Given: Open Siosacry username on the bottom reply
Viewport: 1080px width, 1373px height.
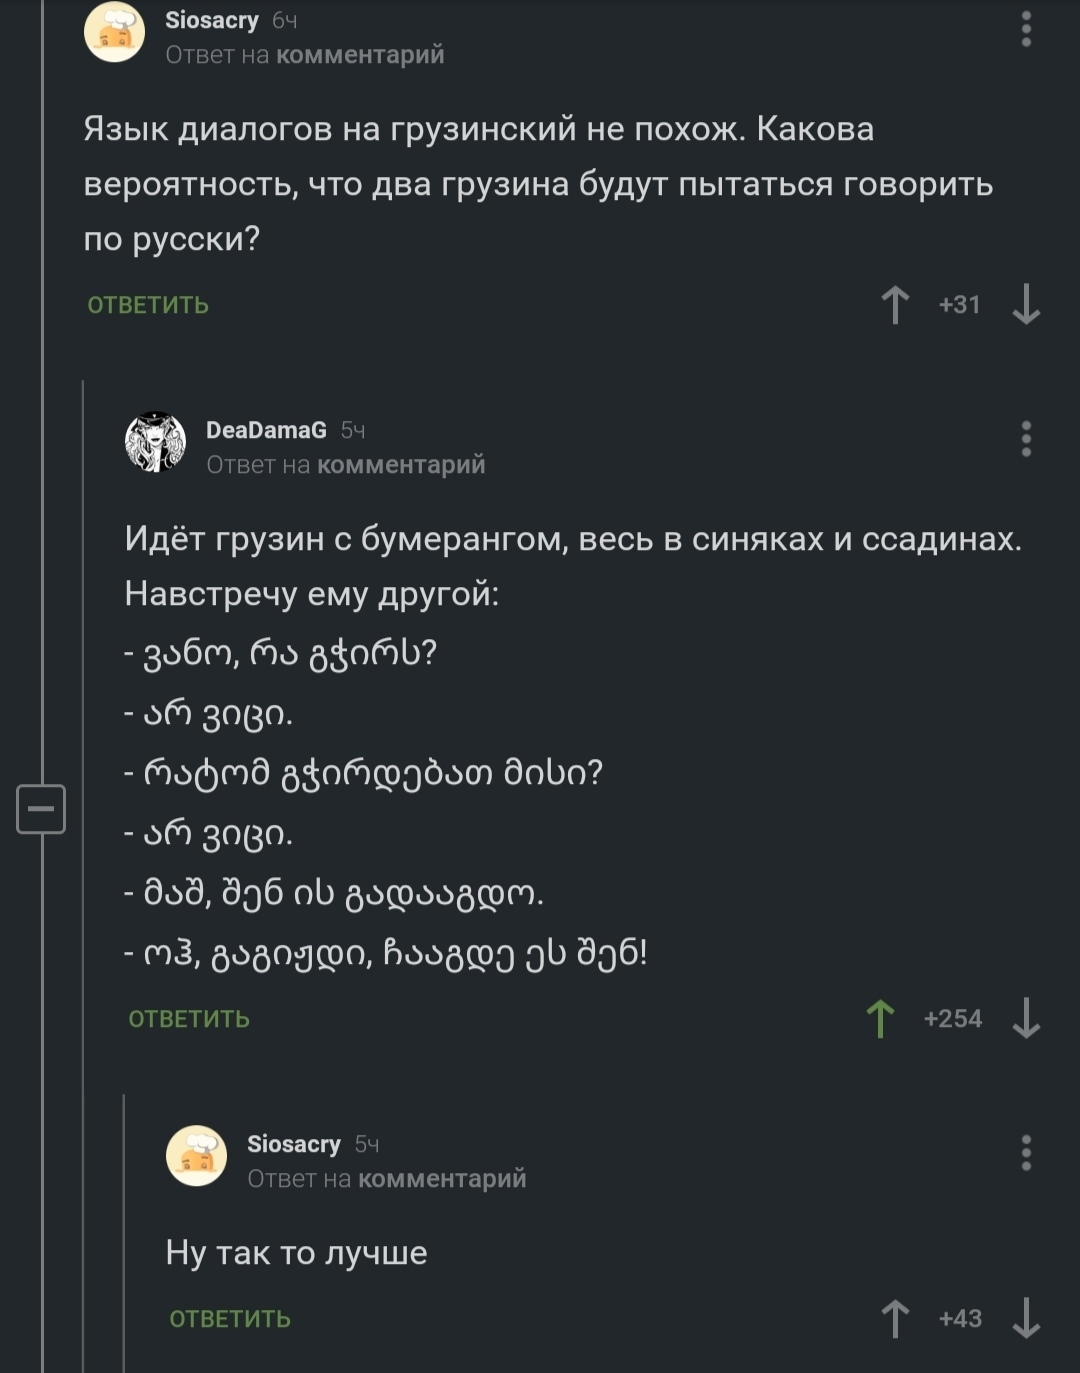Looking at the screenshot, I should pos(293,1144).
